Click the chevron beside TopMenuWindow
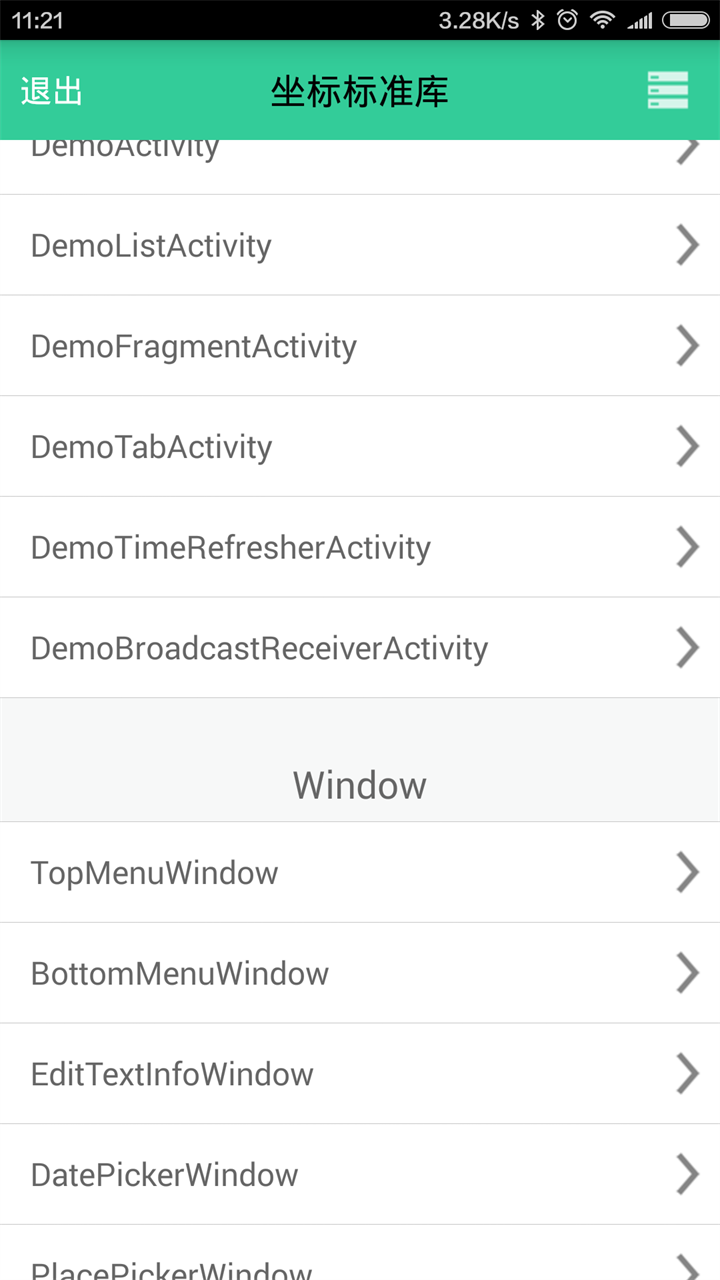Image resolution: width=720 pixels, height=1280 pixels. pos(687,872)
